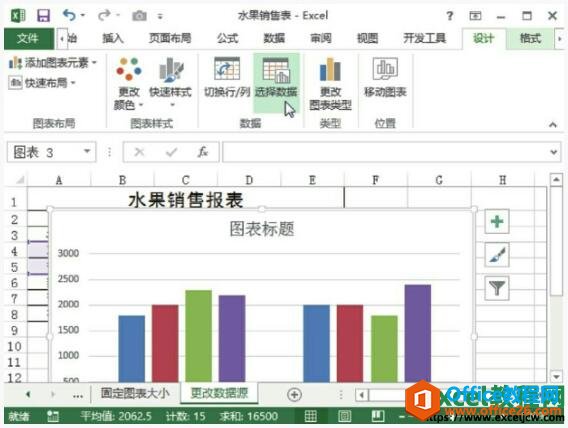Switch to Page Break Preview view
The width and height of the screenshot is (568, 428).
[377, 416]
